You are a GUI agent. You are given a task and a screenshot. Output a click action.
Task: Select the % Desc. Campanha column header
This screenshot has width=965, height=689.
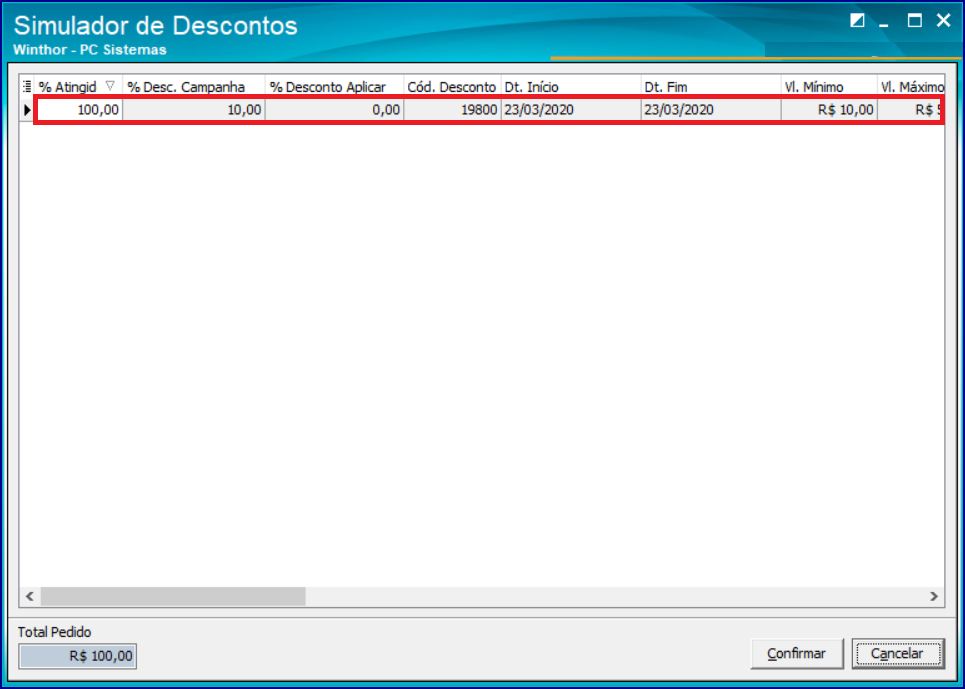pos(194,87)
